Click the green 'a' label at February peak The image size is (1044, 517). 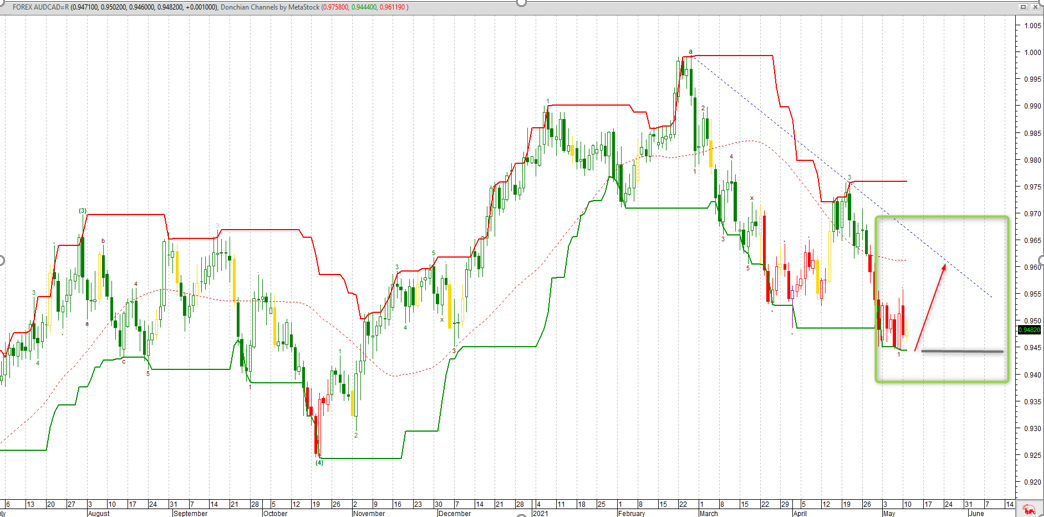click(x=690, y=51)
